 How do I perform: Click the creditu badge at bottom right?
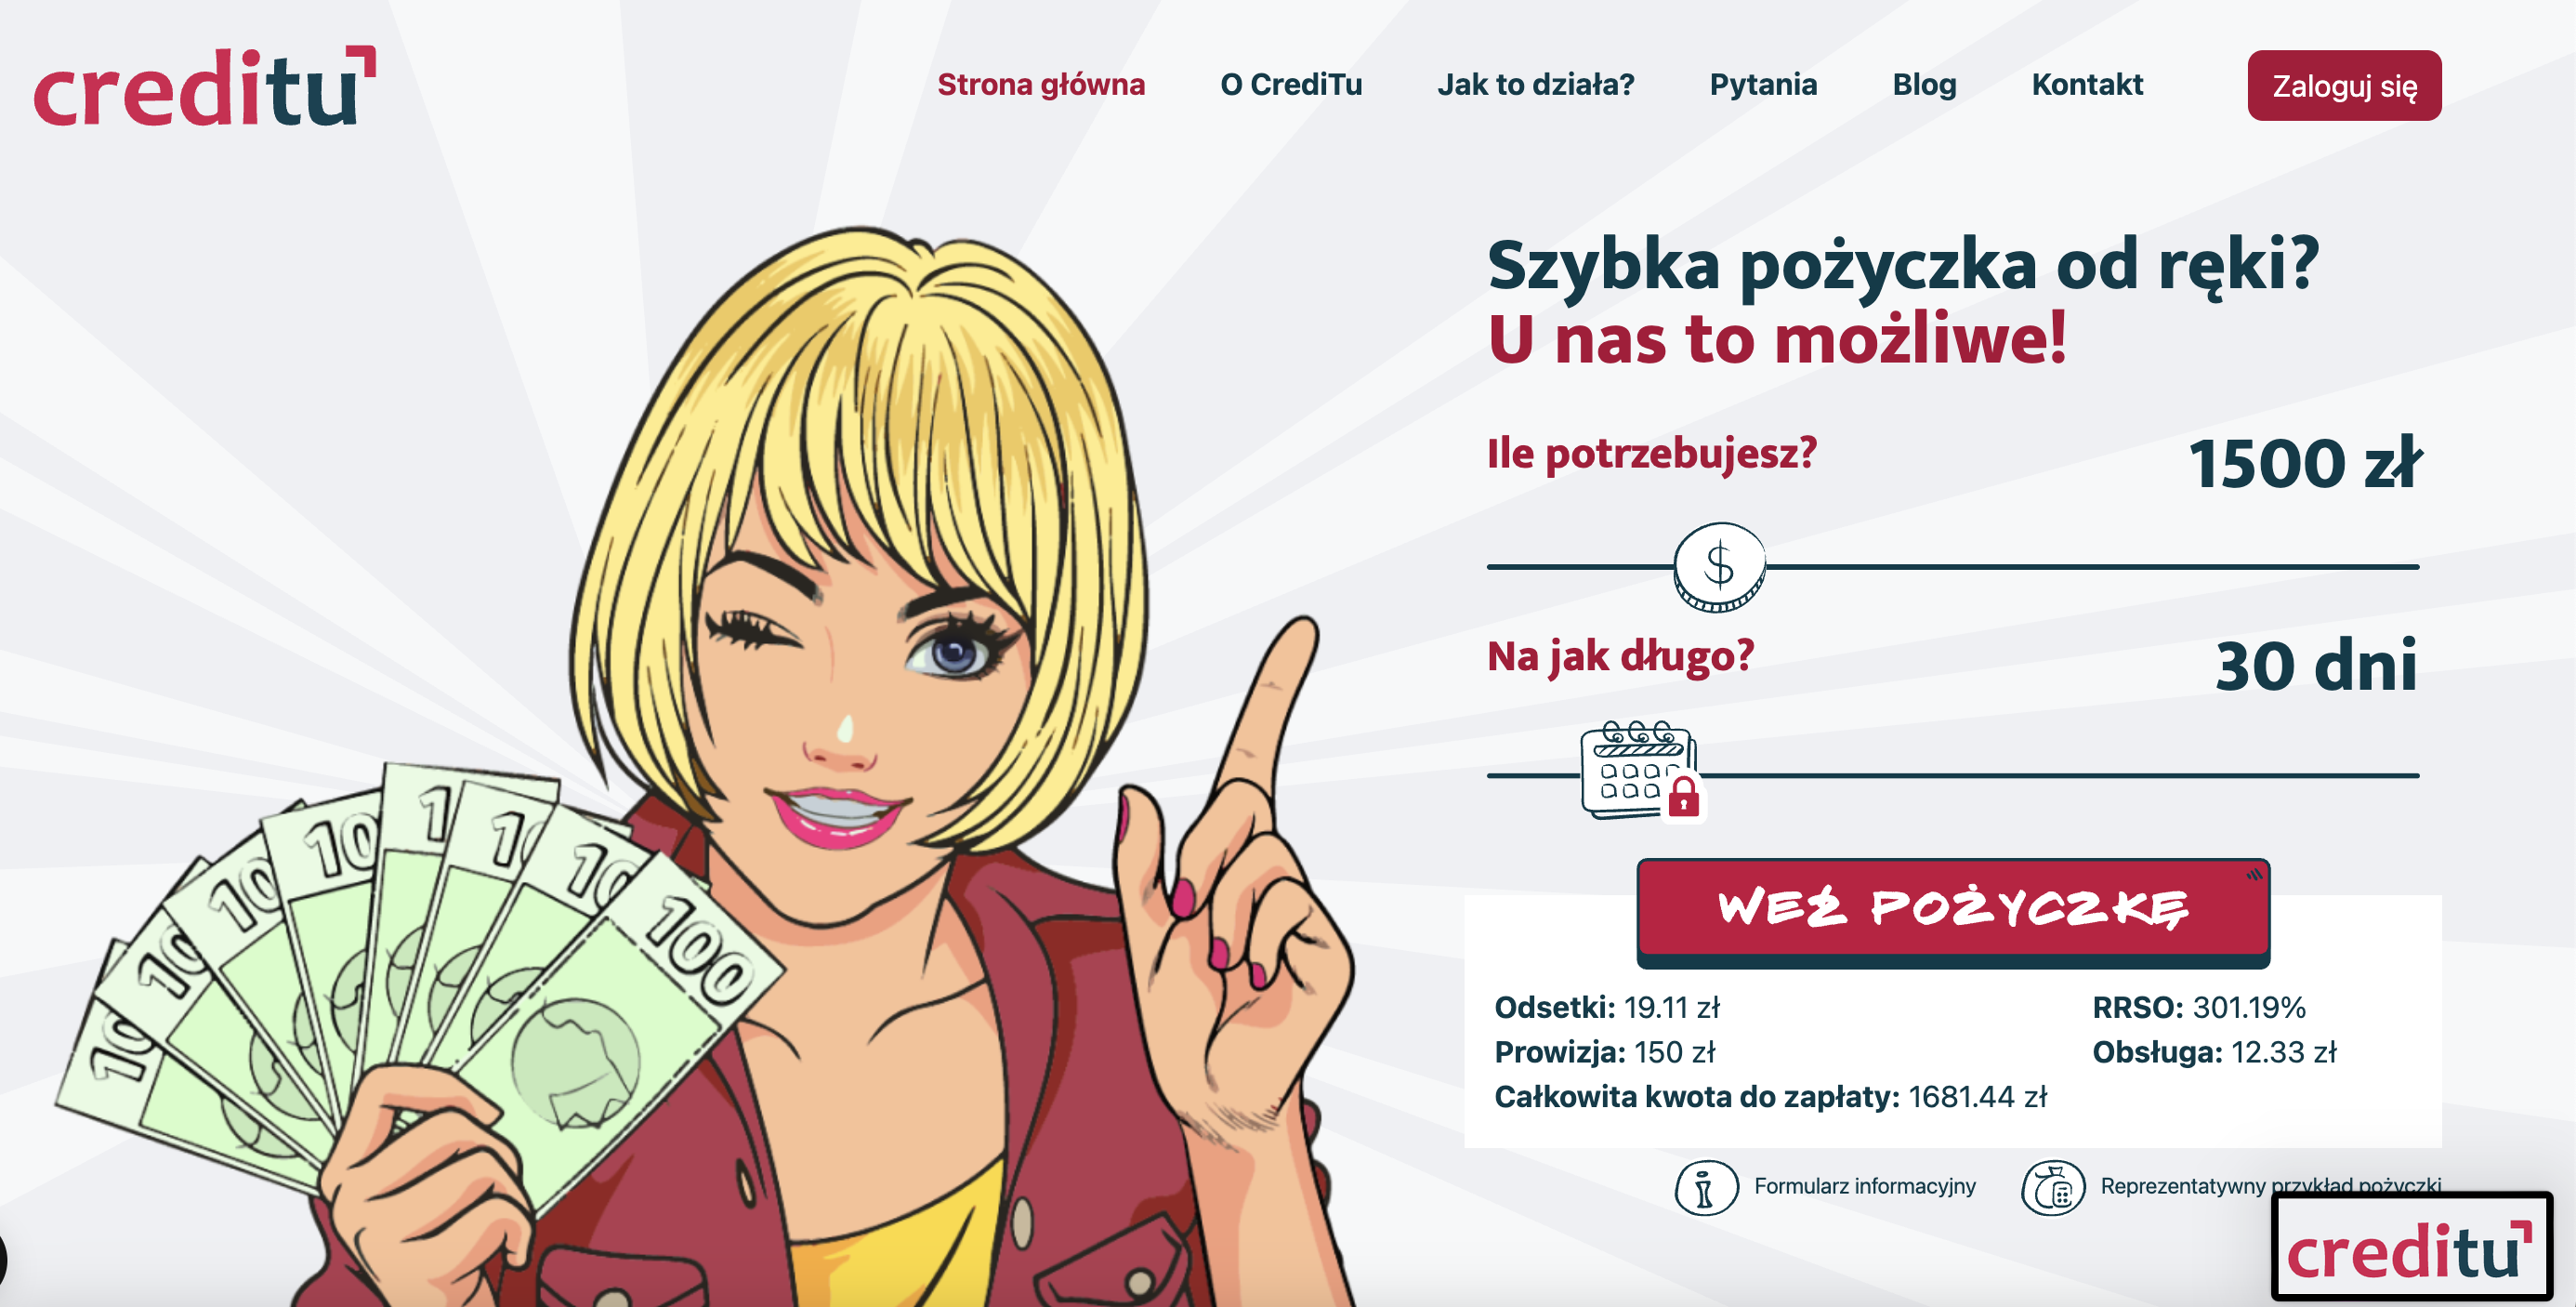point(2411,1247)
